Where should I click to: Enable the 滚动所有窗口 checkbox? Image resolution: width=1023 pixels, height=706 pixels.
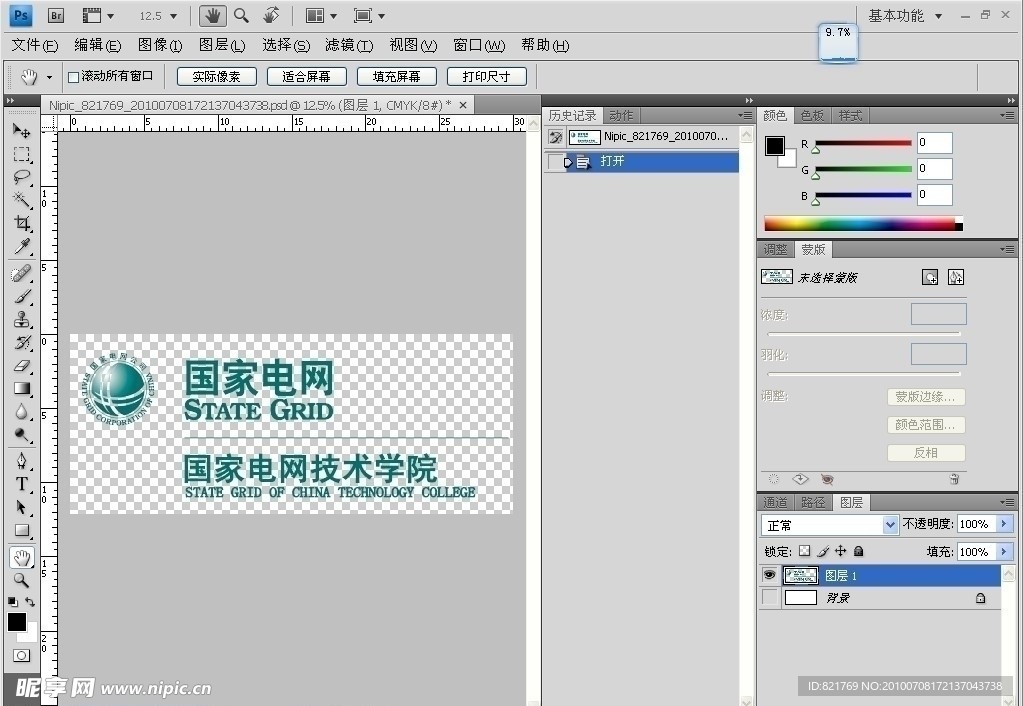pos(73,75)
